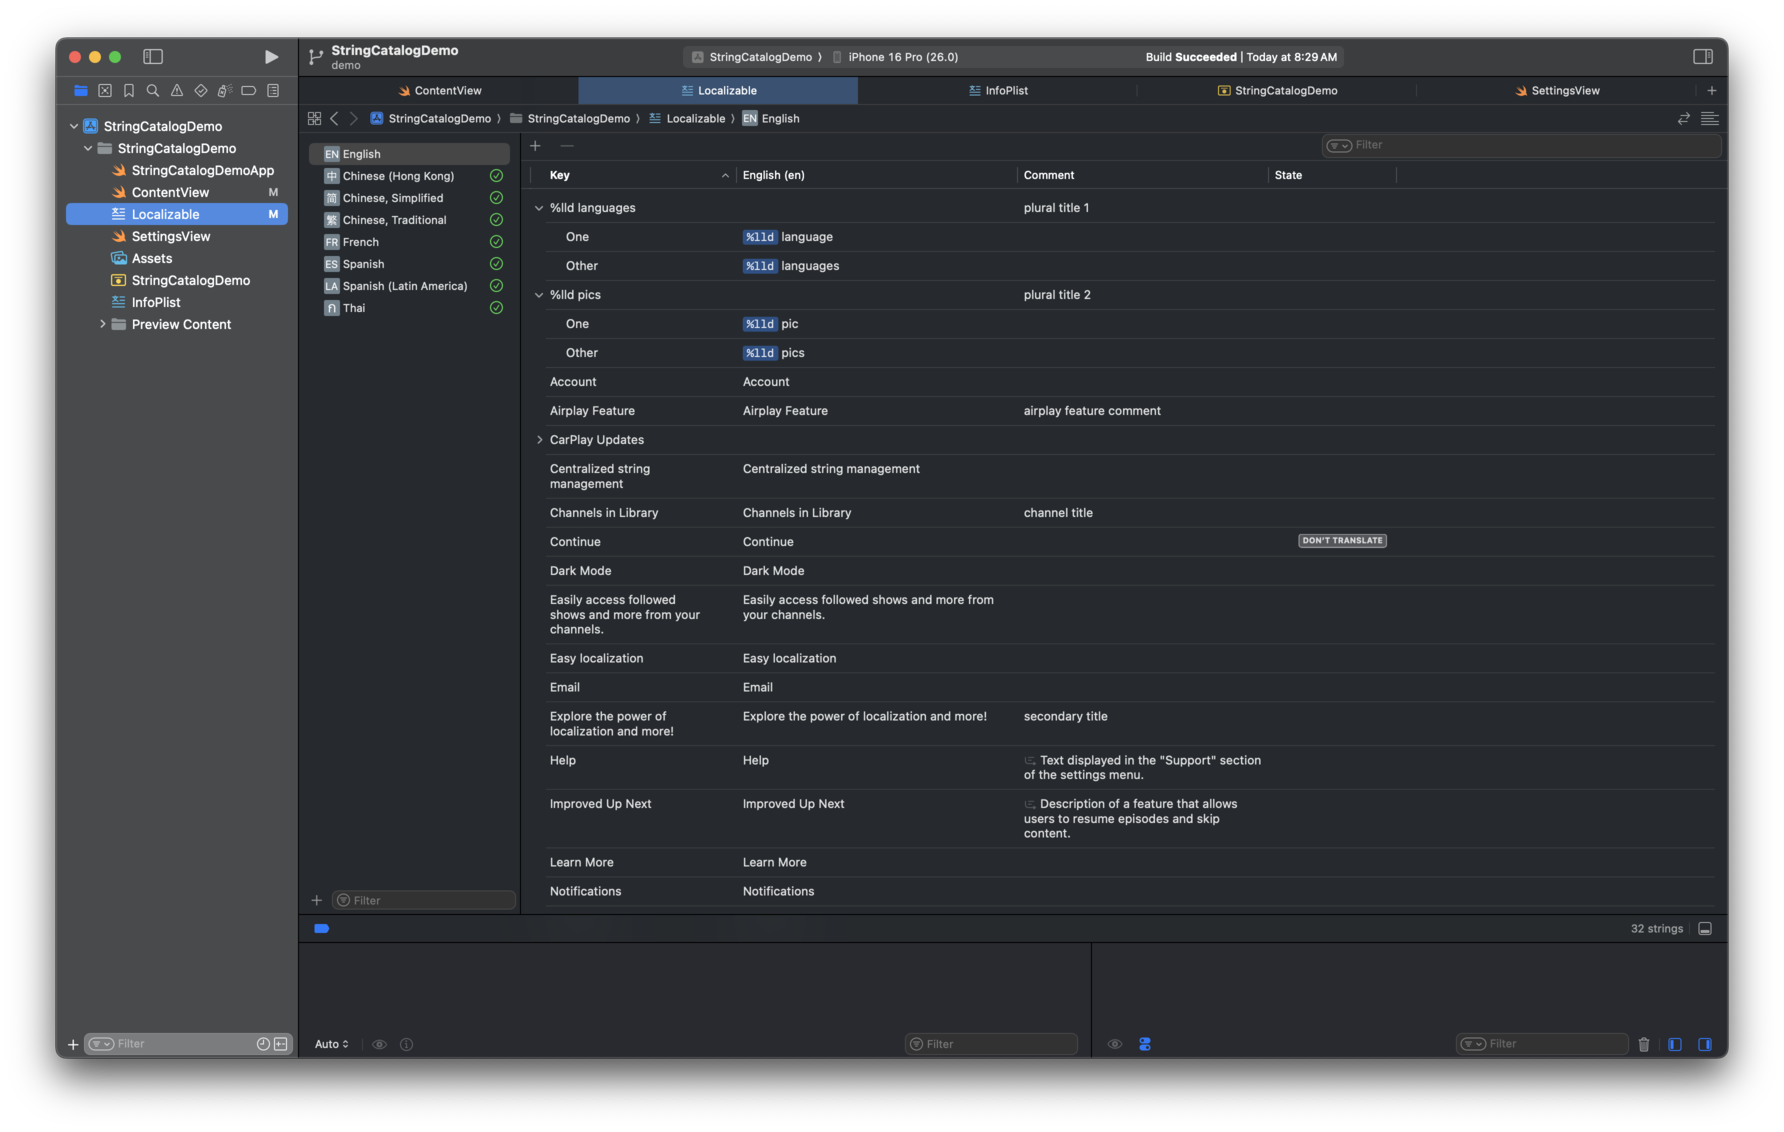1784x1132 pixels.
Task: Toggle the debug area panel icon
Action: coord(1705,930)
